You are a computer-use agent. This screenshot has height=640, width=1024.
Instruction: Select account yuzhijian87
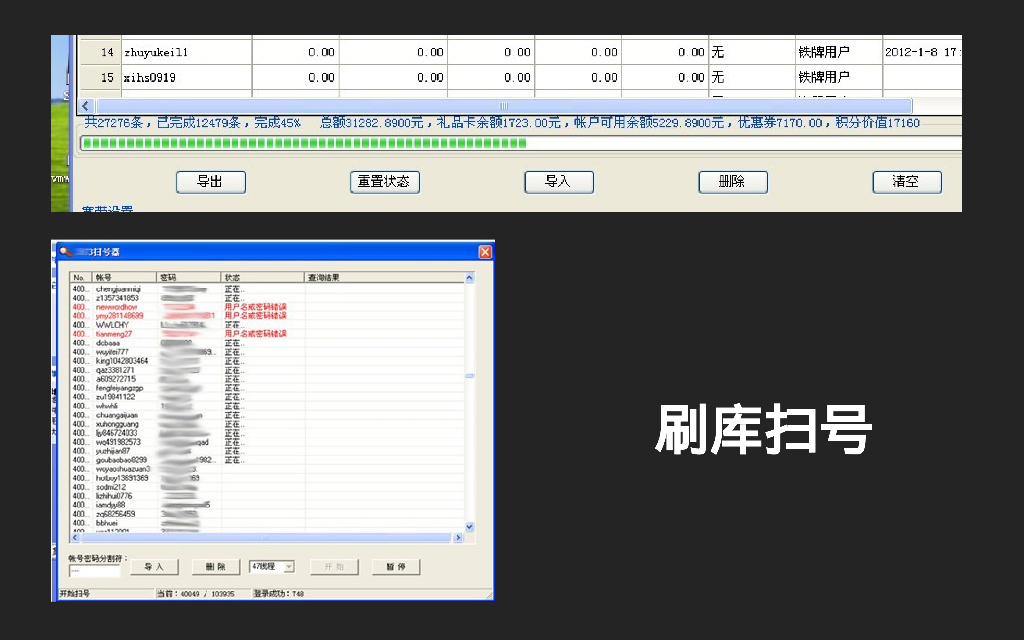113,451
